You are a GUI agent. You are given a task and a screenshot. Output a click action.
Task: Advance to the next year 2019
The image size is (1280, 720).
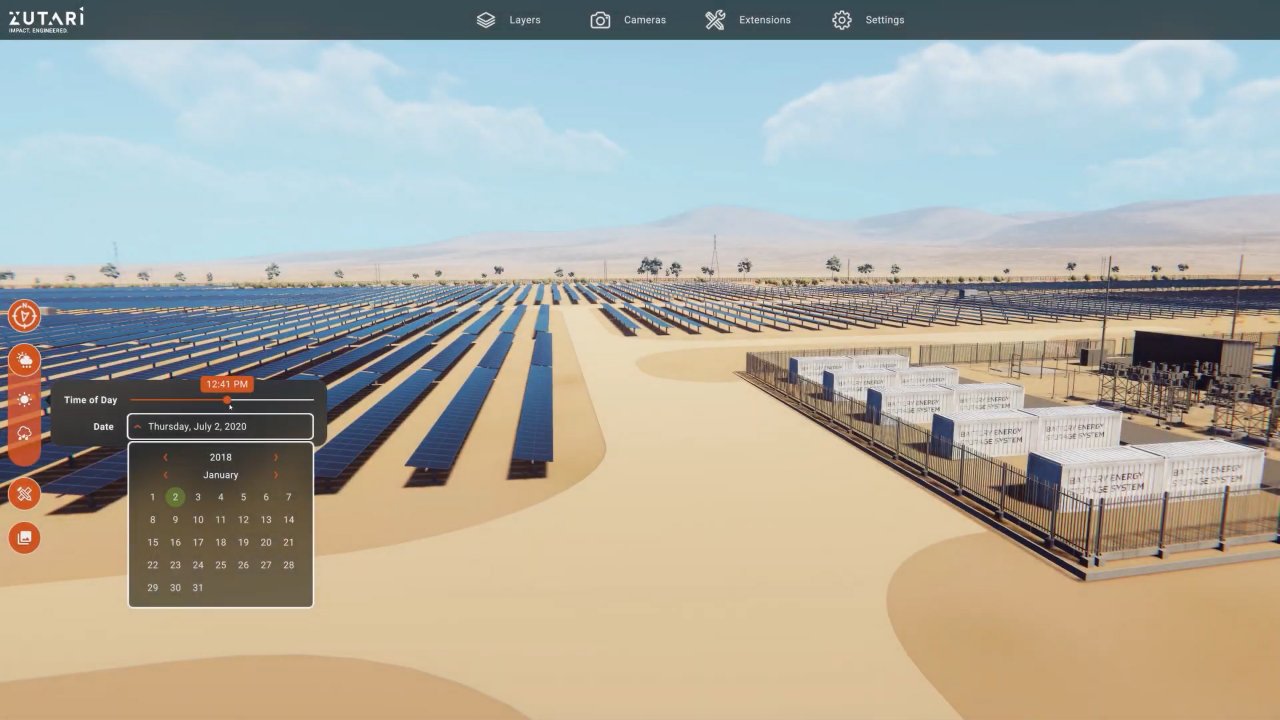[x=276, y=457]
